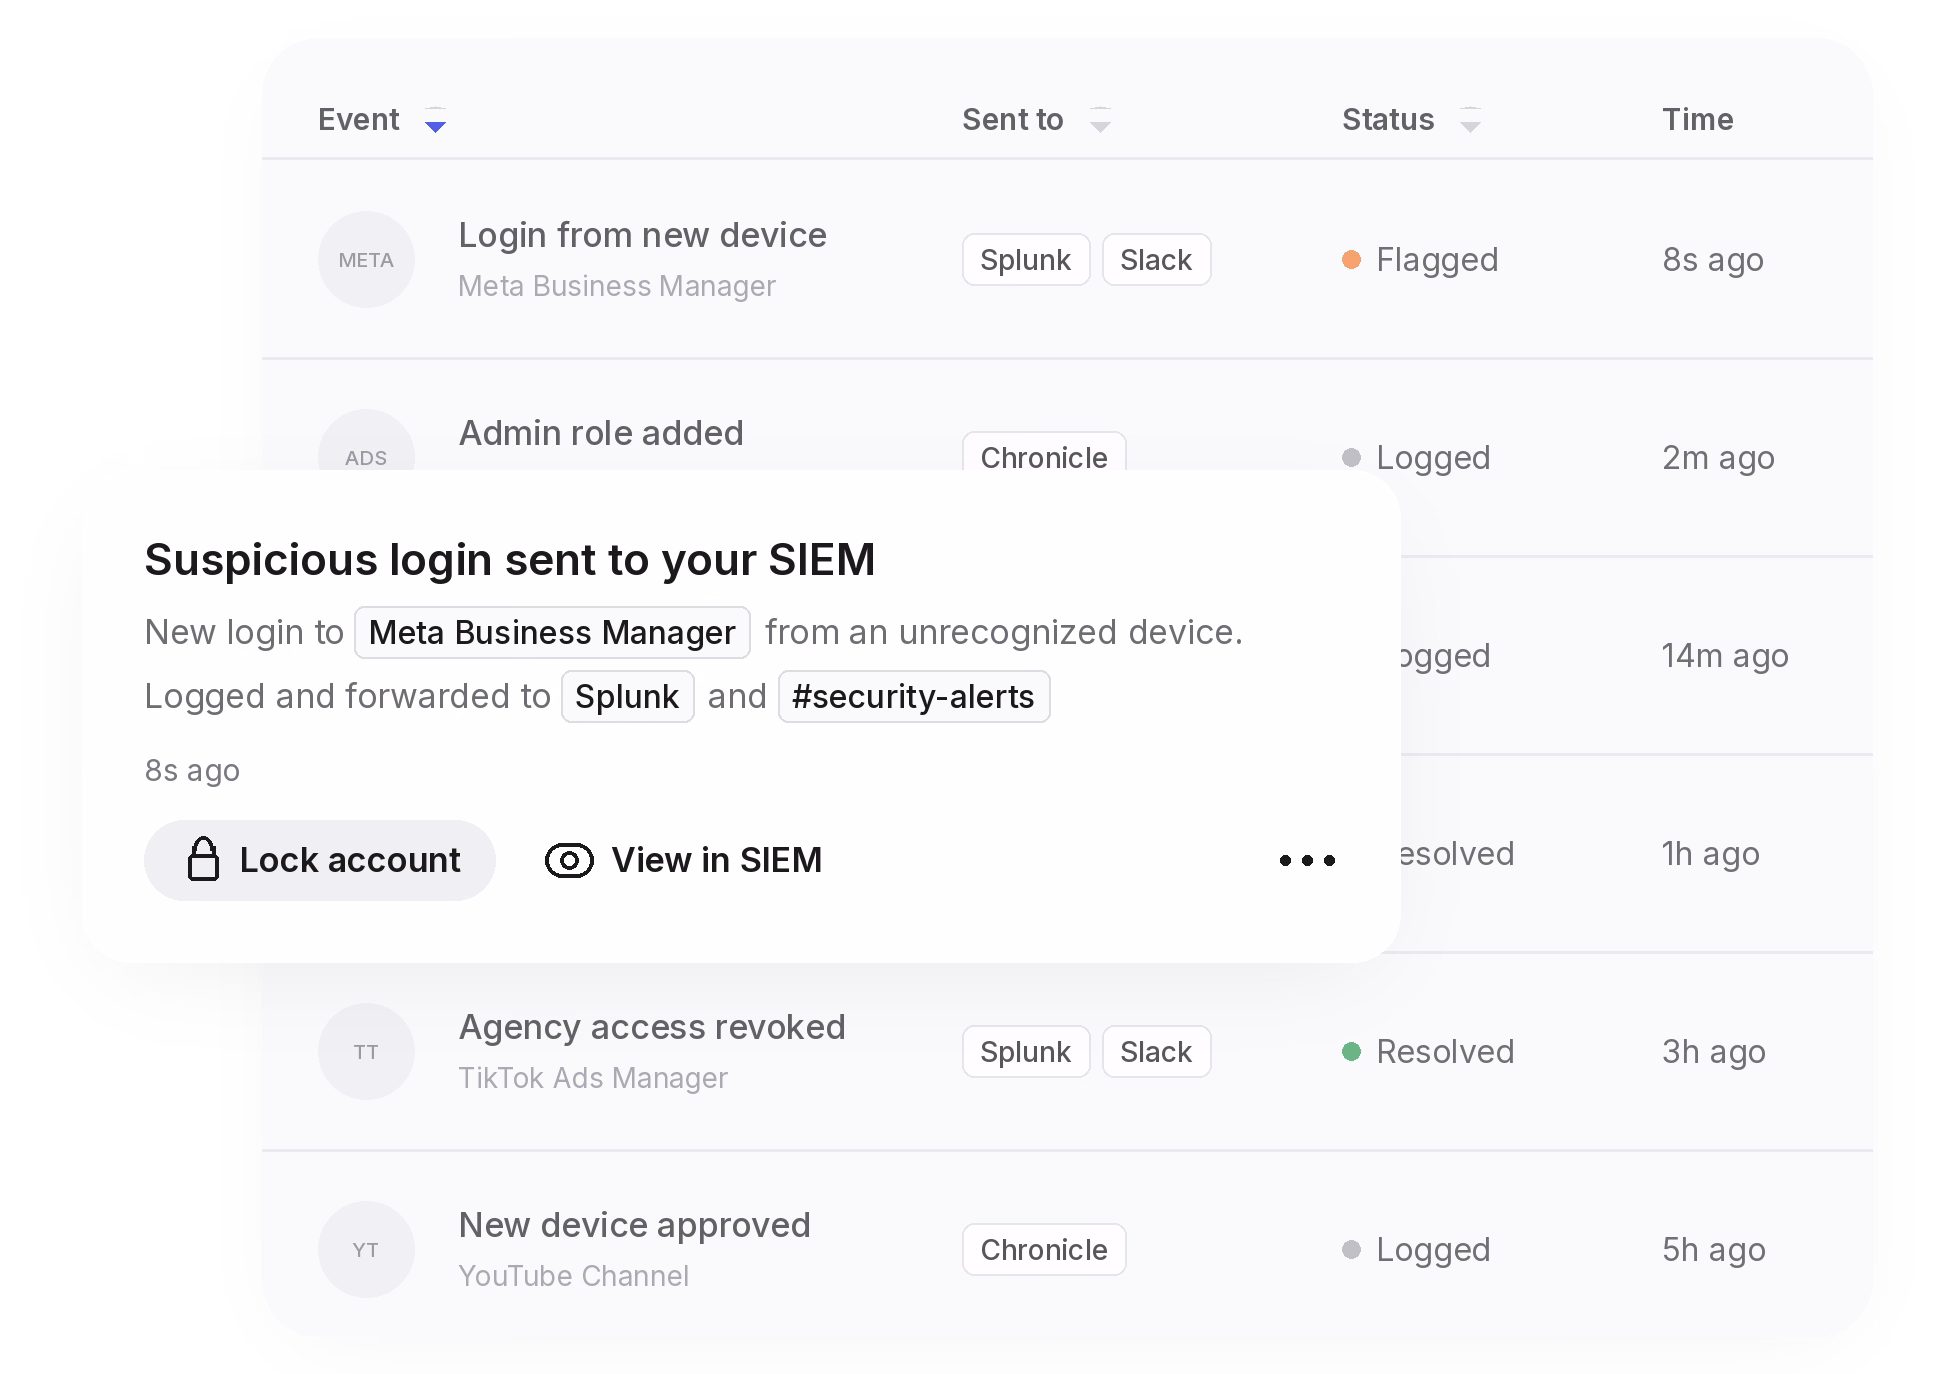Sort by the Status column arrow
The height and width of the screenshot is (1374, 1952).
(x=1470, y=120)
